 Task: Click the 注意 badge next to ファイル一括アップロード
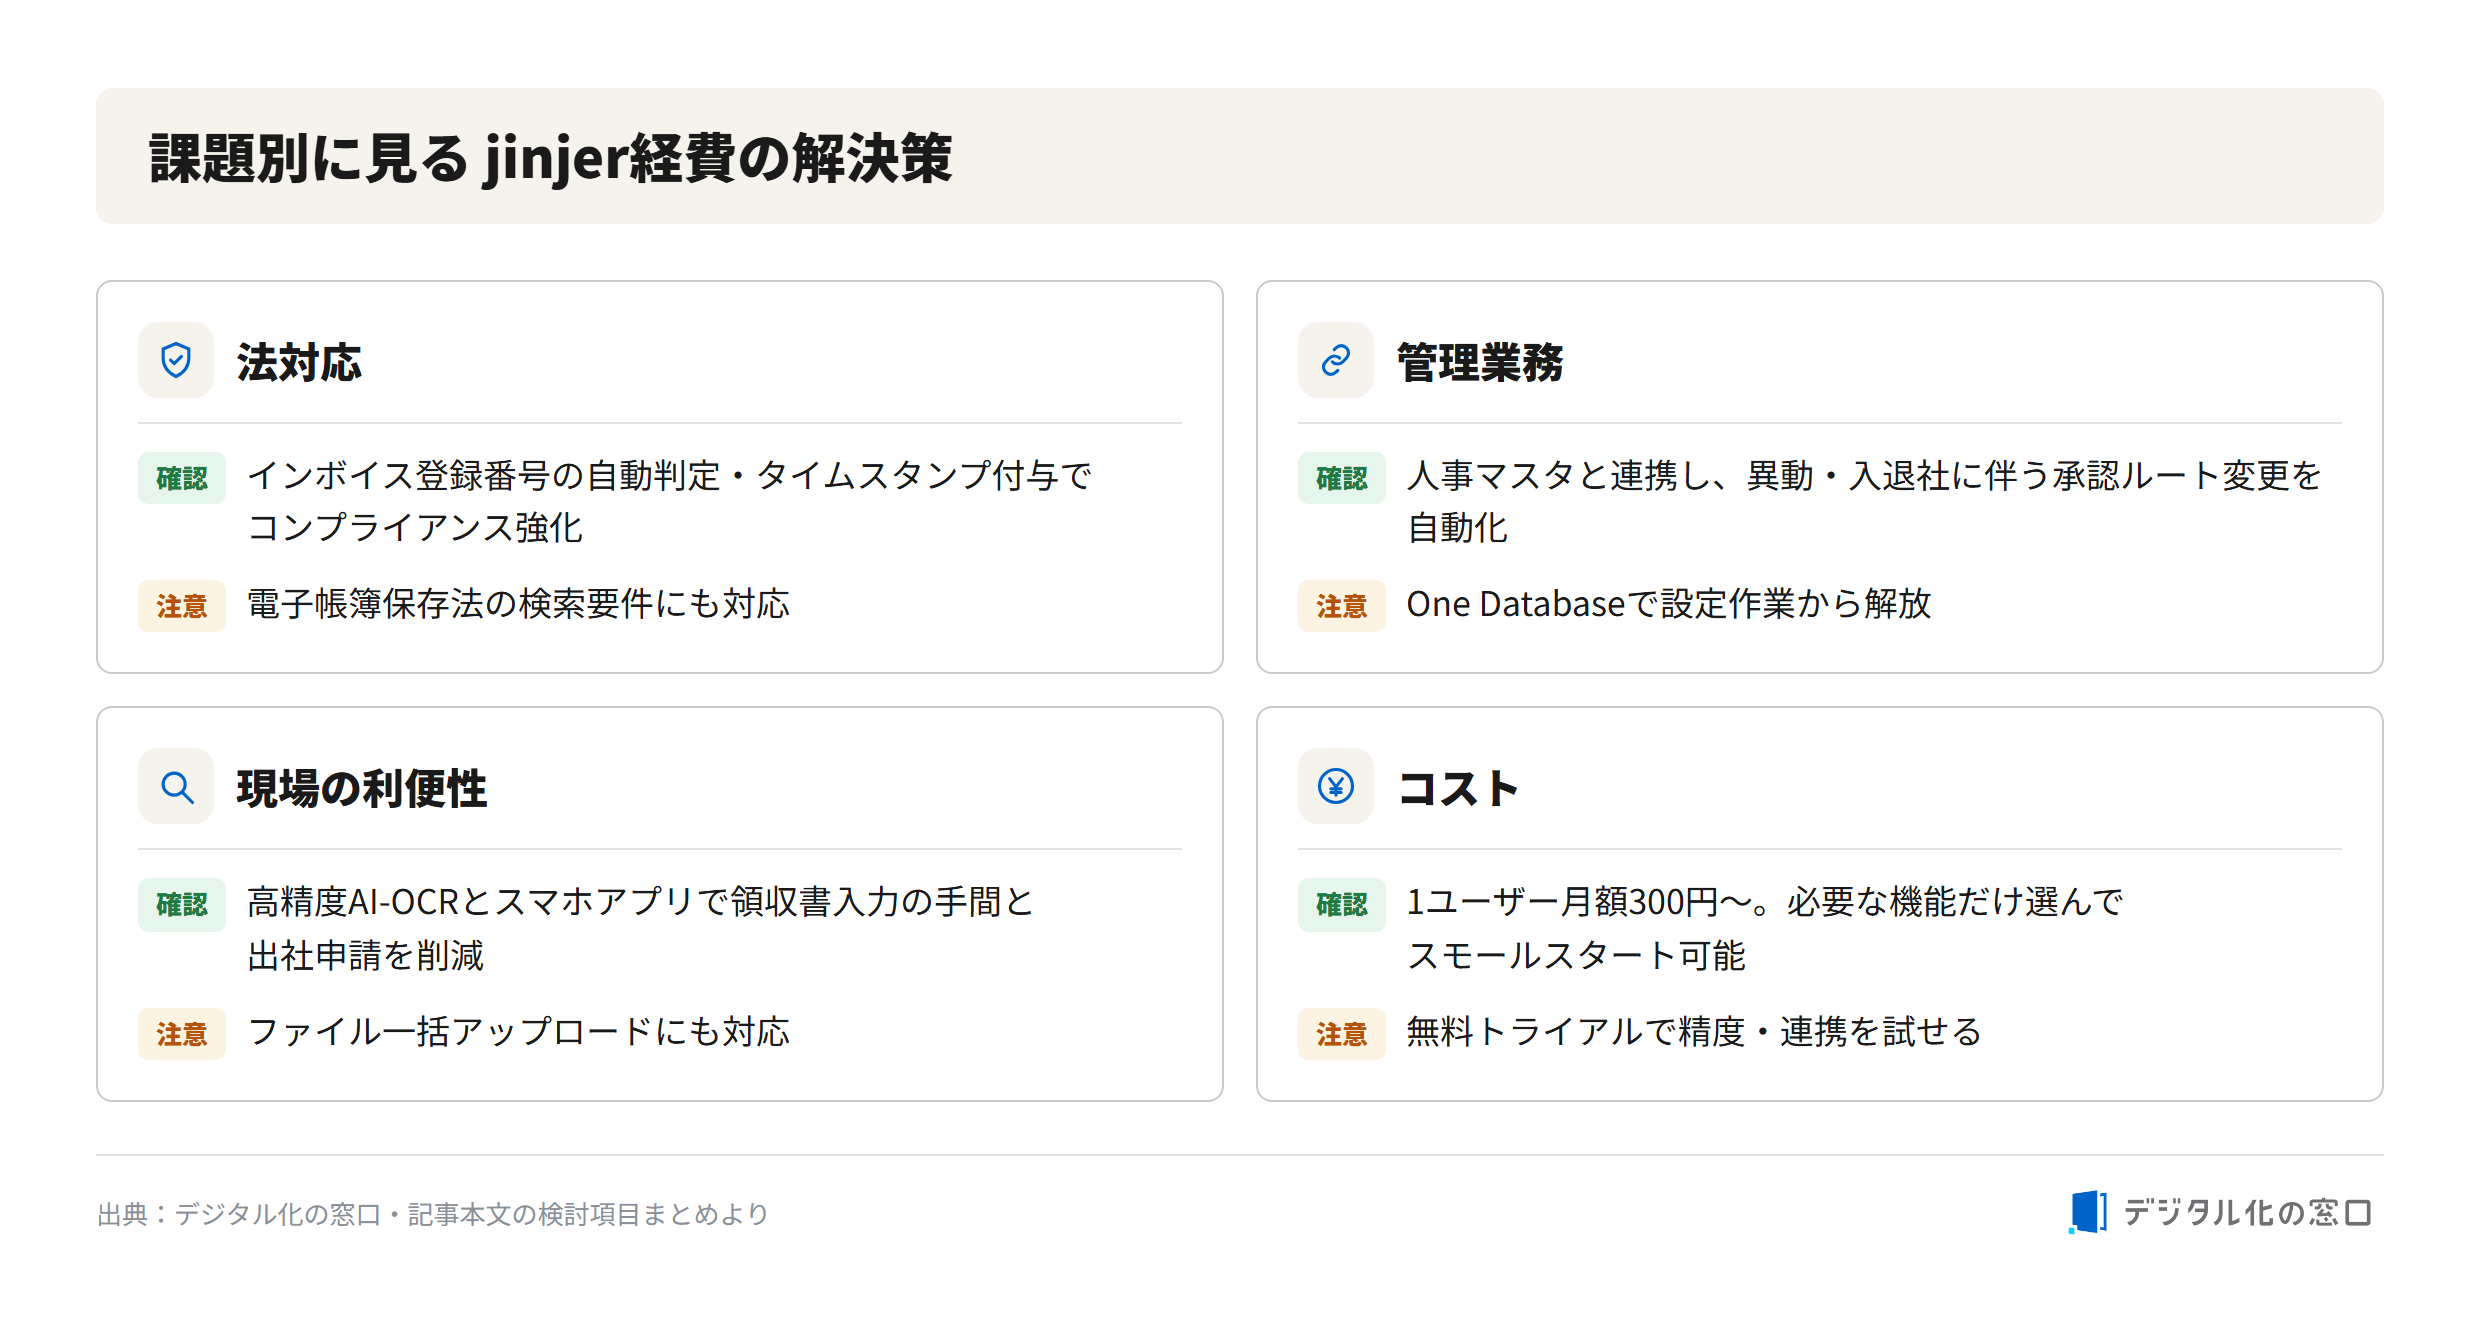tap(182, 1034)
